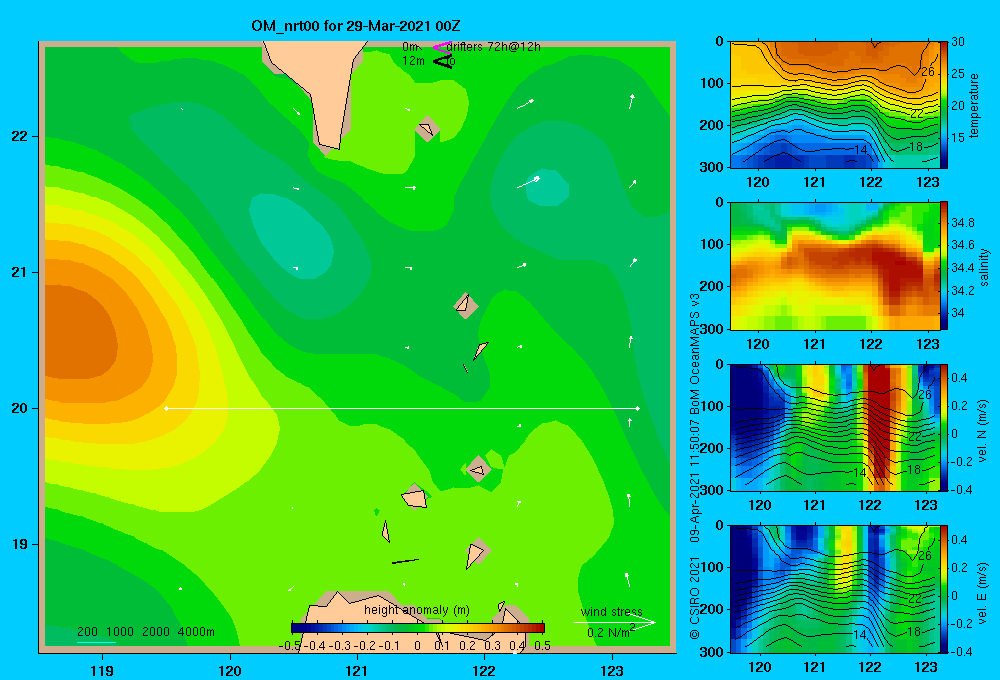1000x680 pixels.
Task: Select the eastern endpoint of the transect line
Action: pos(638,408)
